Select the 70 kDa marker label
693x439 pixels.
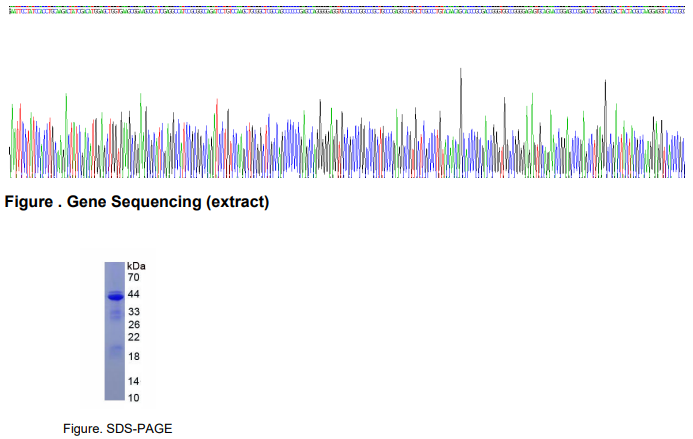(x=134, y=277)
